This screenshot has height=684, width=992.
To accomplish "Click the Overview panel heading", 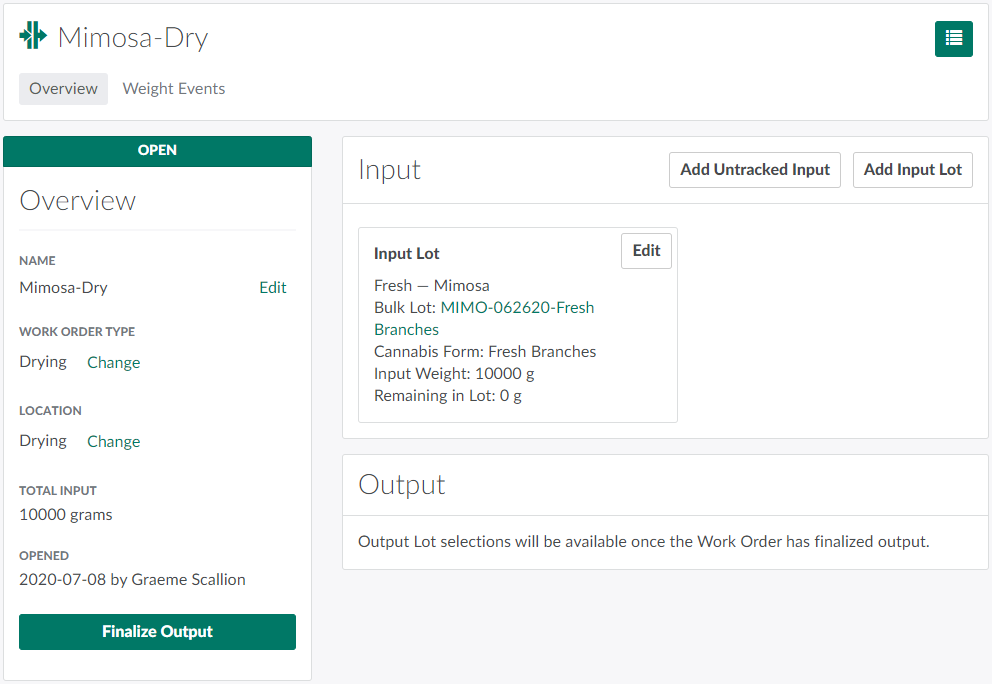I will click(x=77, y=200).
